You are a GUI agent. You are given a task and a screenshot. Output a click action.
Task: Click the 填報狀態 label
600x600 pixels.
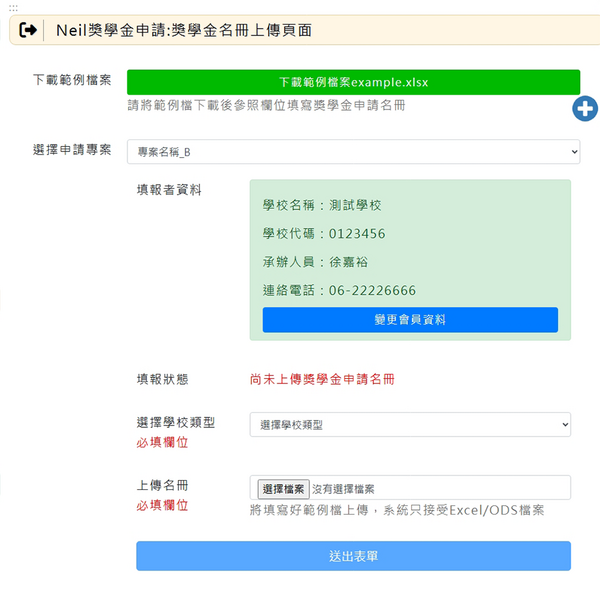(163, 379)
